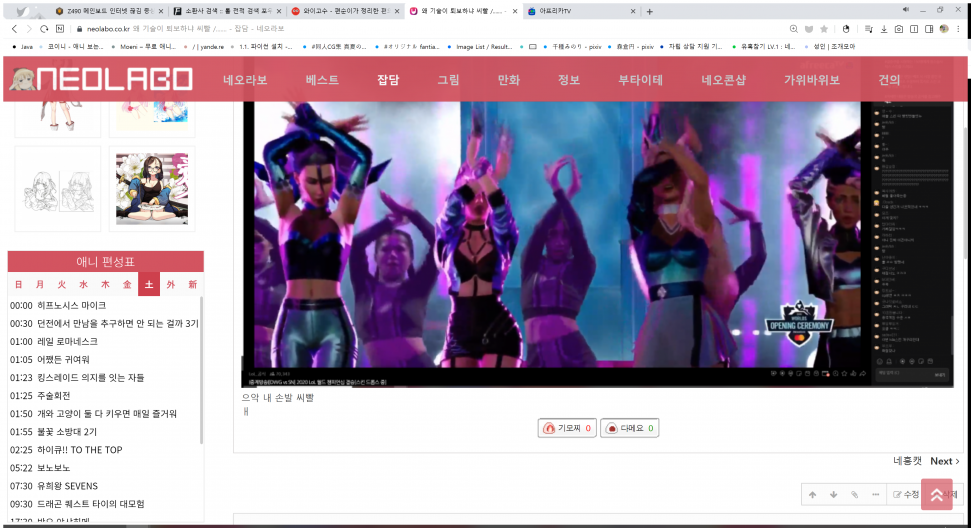Viewport: 971px width, 528px height.
Task: Select the 新 tab in schedule
Action: (193, 284)
